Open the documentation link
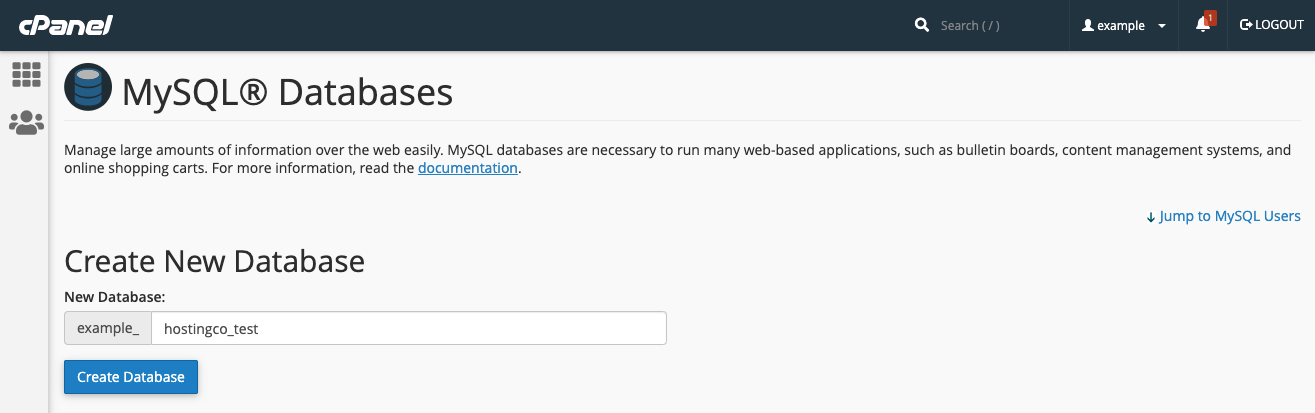Image resolution: width=1315 pixels, height=413 pixels. 468,168
